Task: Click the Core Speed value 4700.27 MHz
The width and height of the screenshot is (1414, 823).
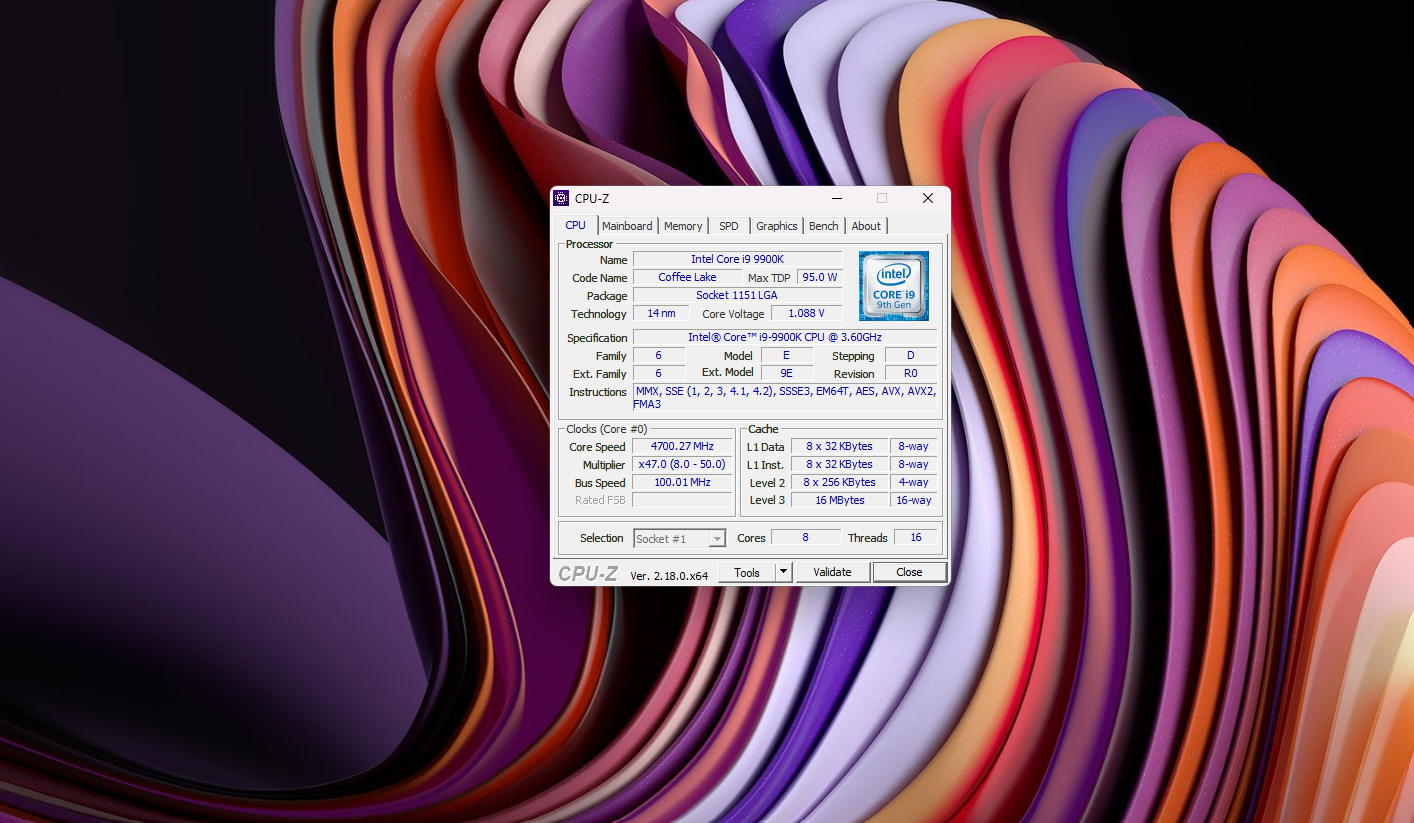Action: pyautogui.click(x=683, y=446)
